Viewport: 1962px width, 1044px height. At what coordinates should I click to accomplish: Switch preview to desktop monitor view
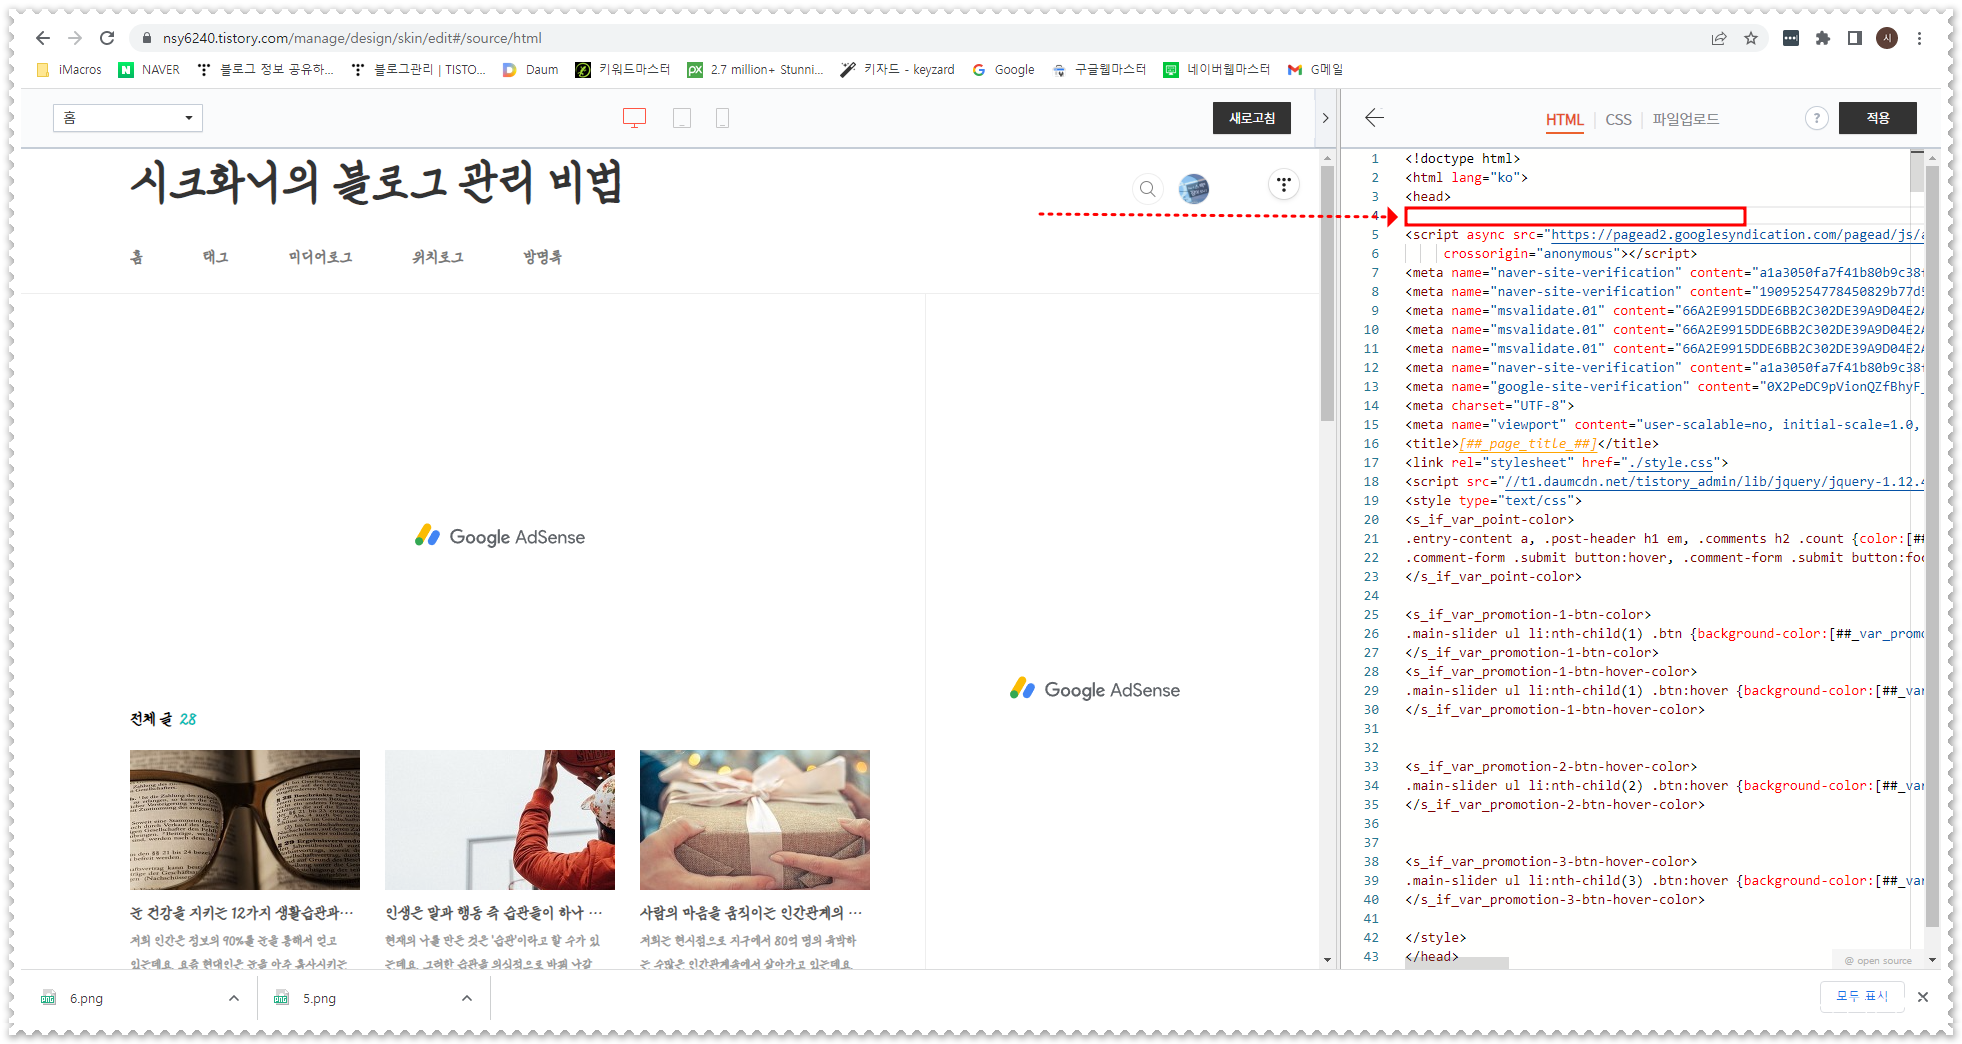(634, 118)
